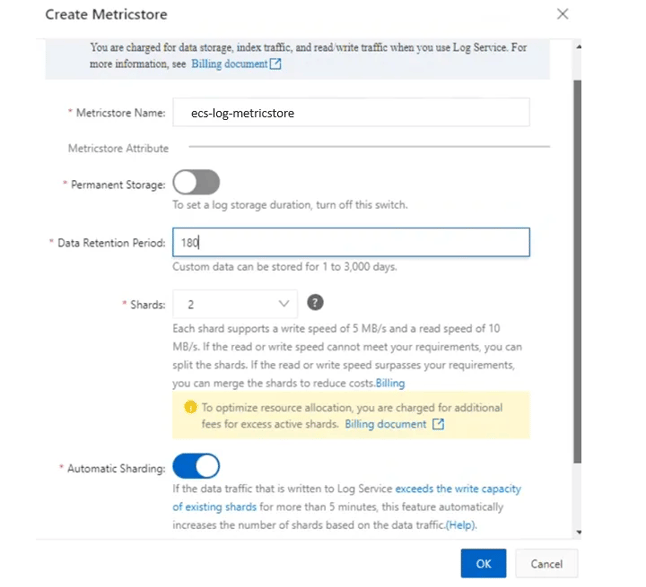The height and width of the screenshot is (587, 646).
Task: Click the Shards help question-mark icon
Action: (x=315, y=303)
